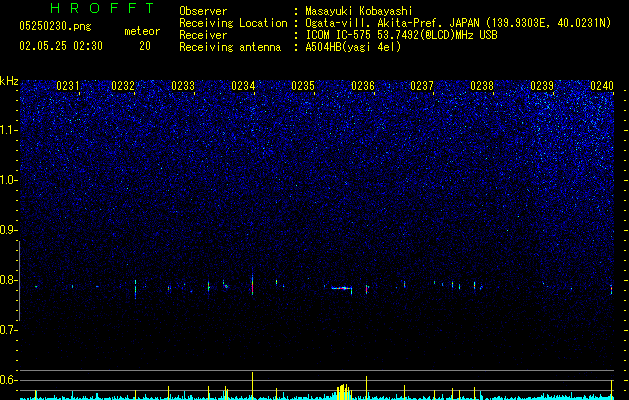The height and width of the screenshot is (400, 629).
Task: Click the Receiving antenna label
Action: tap(230, 47)
